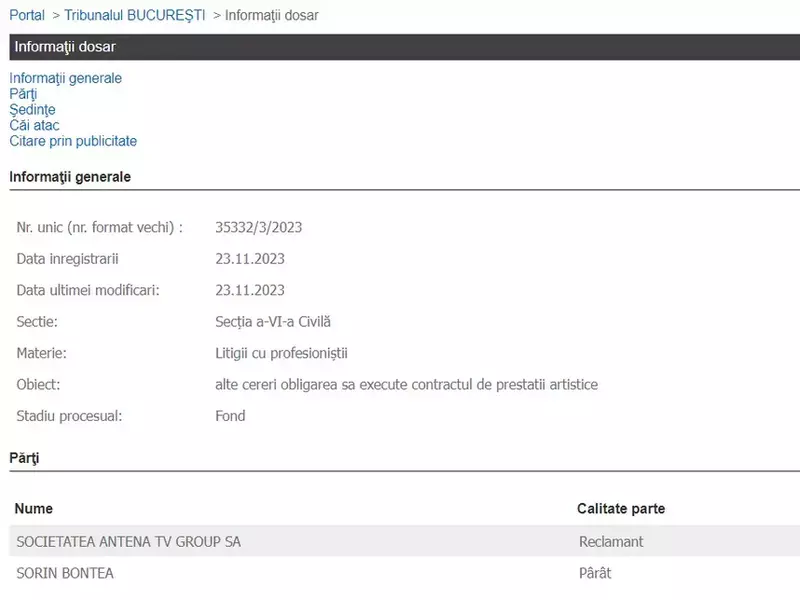The image size is (800, 600).
Task: Click the Pârât party role cell
Action: click(x=594, y=573)
